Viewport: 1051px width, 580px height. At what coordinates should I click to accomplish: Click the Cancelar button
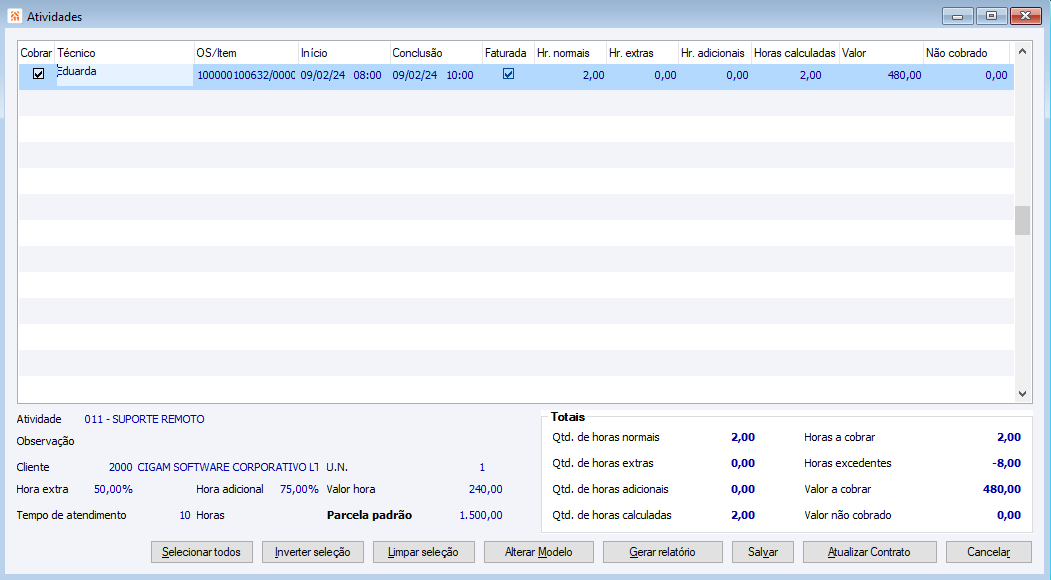coord(989,552)
